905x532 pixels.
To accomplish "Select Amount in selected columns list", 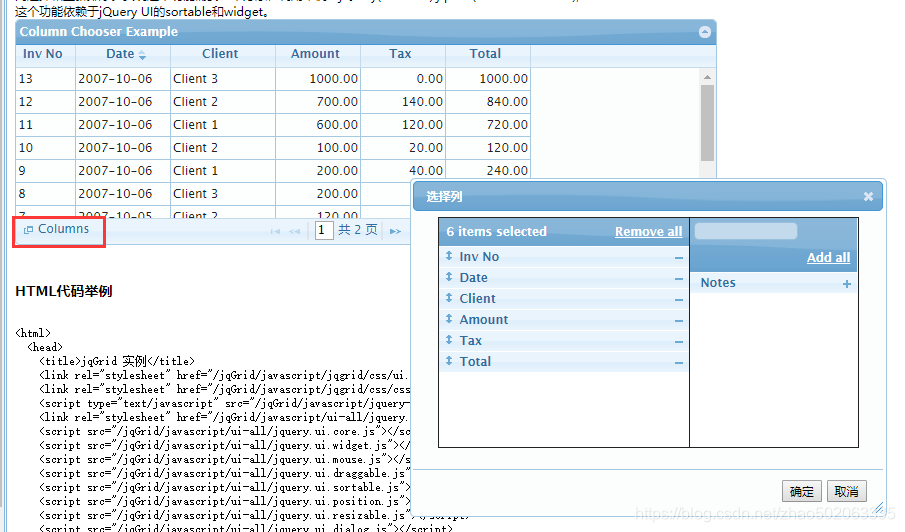I will (563, 320).
